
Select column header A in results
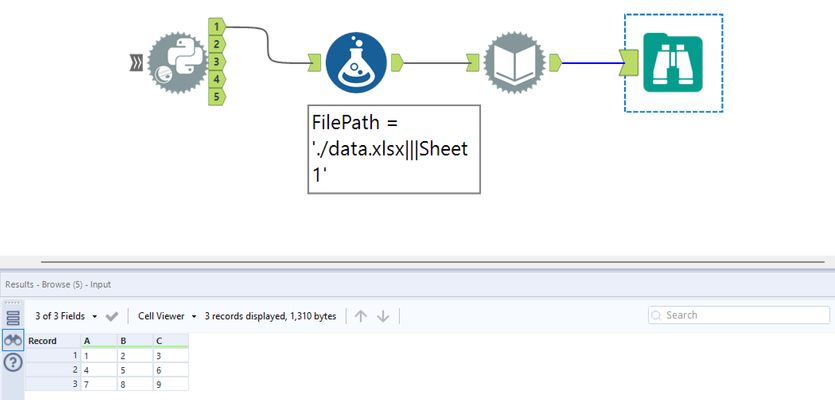coord(99,341)
